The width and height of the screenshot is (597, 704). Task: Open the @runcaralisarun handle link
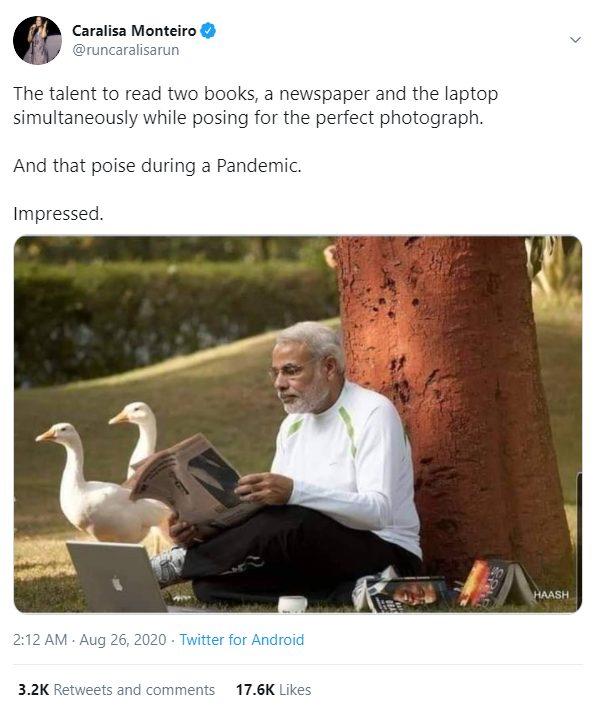click(126, 50)
